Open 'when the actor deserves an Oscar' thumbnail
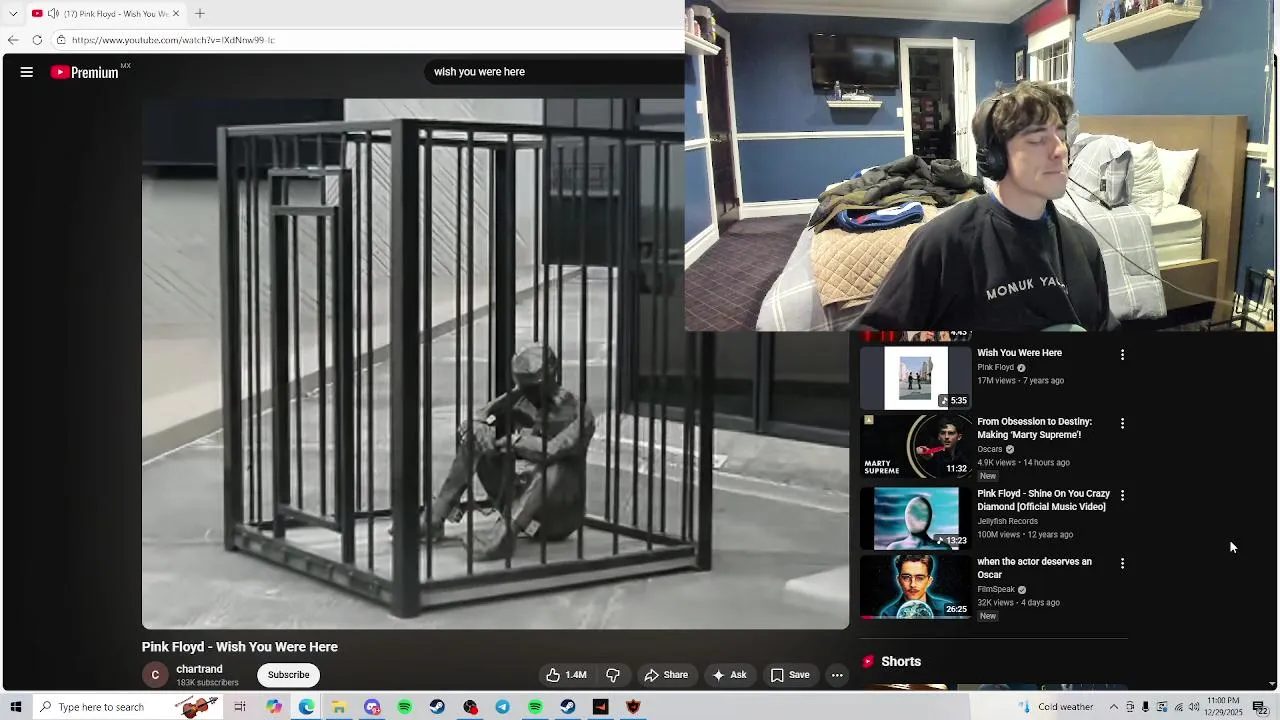This screenshot has width=1280, height=720. pyautogui.click(x=916, y=587)
